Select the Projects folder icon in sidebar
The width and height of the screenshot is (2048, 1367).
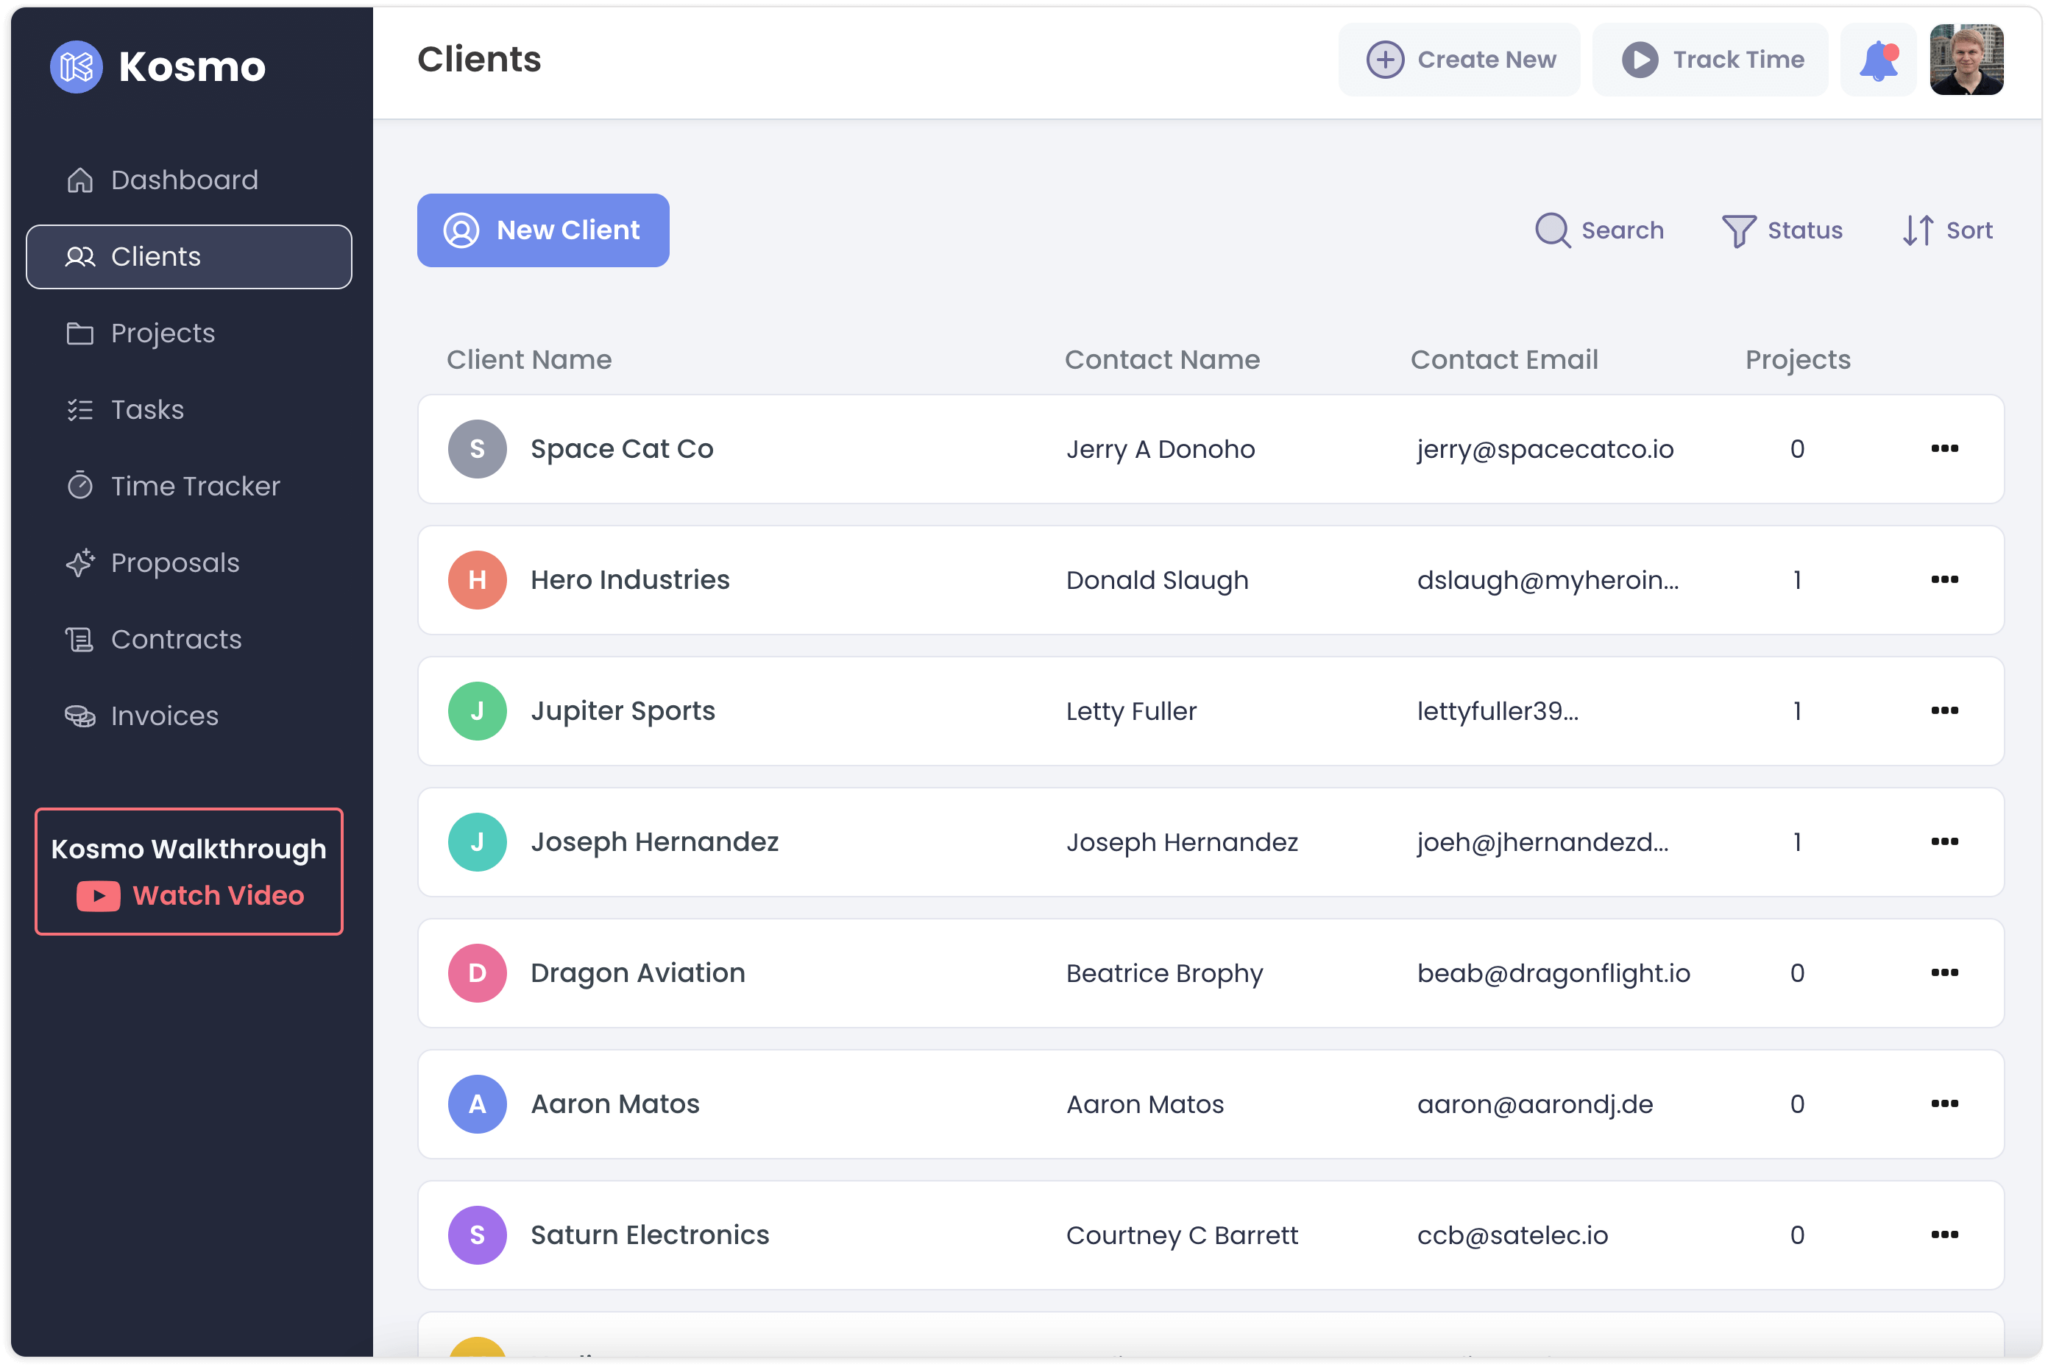tap(80, 333)
